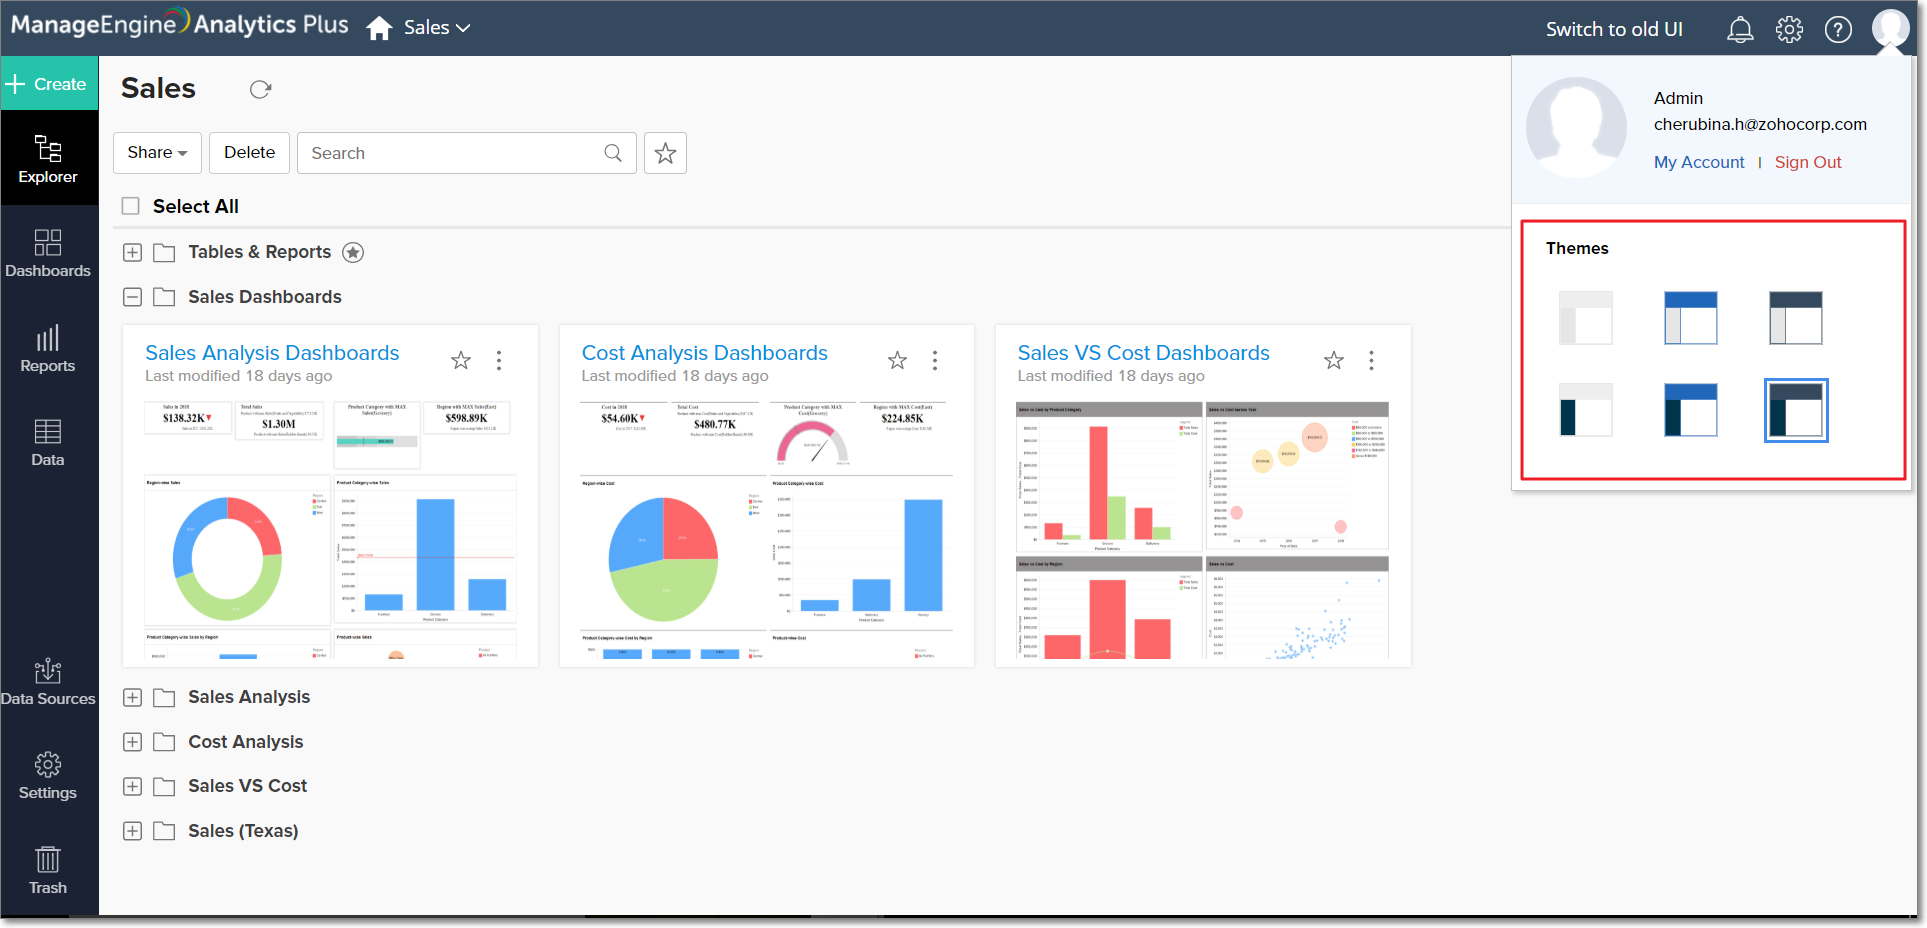This screenshot has width=1927, height=928.
Task: Switch to the Dashboards sidebar tab
Action: coord(48,253)
